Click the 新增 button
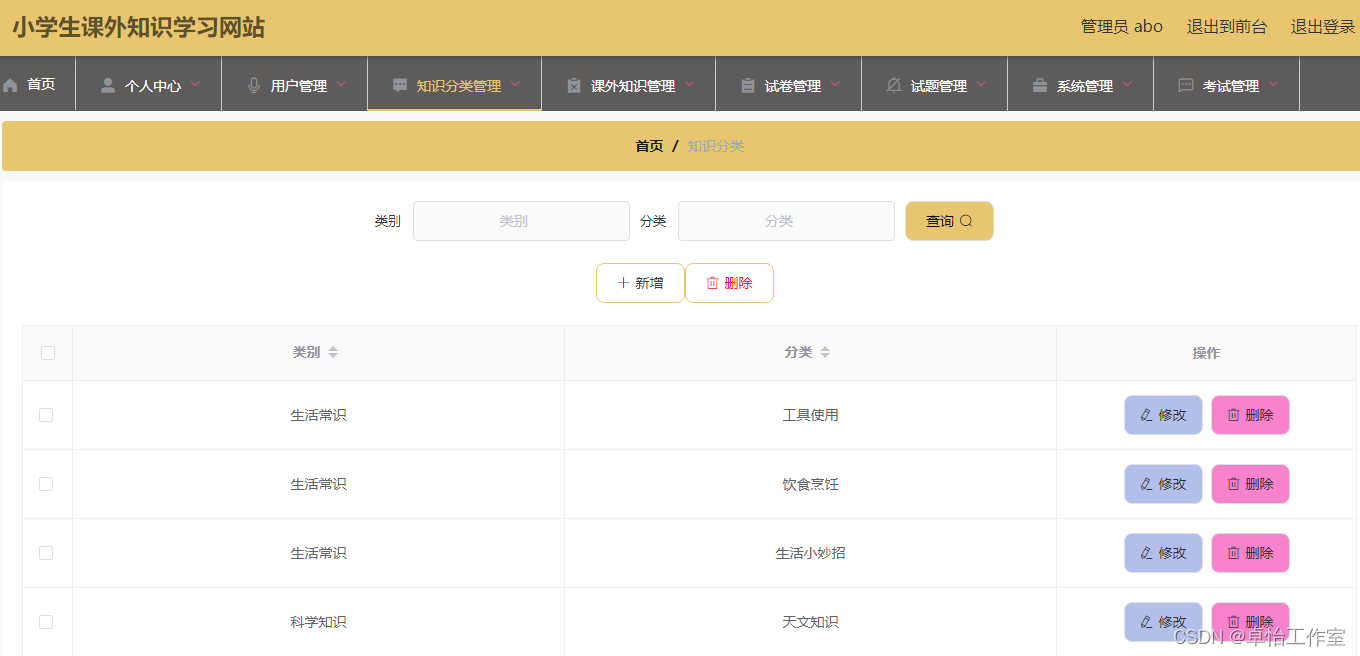The height and width of the screenshot is (656, 1360). [640, 283]
